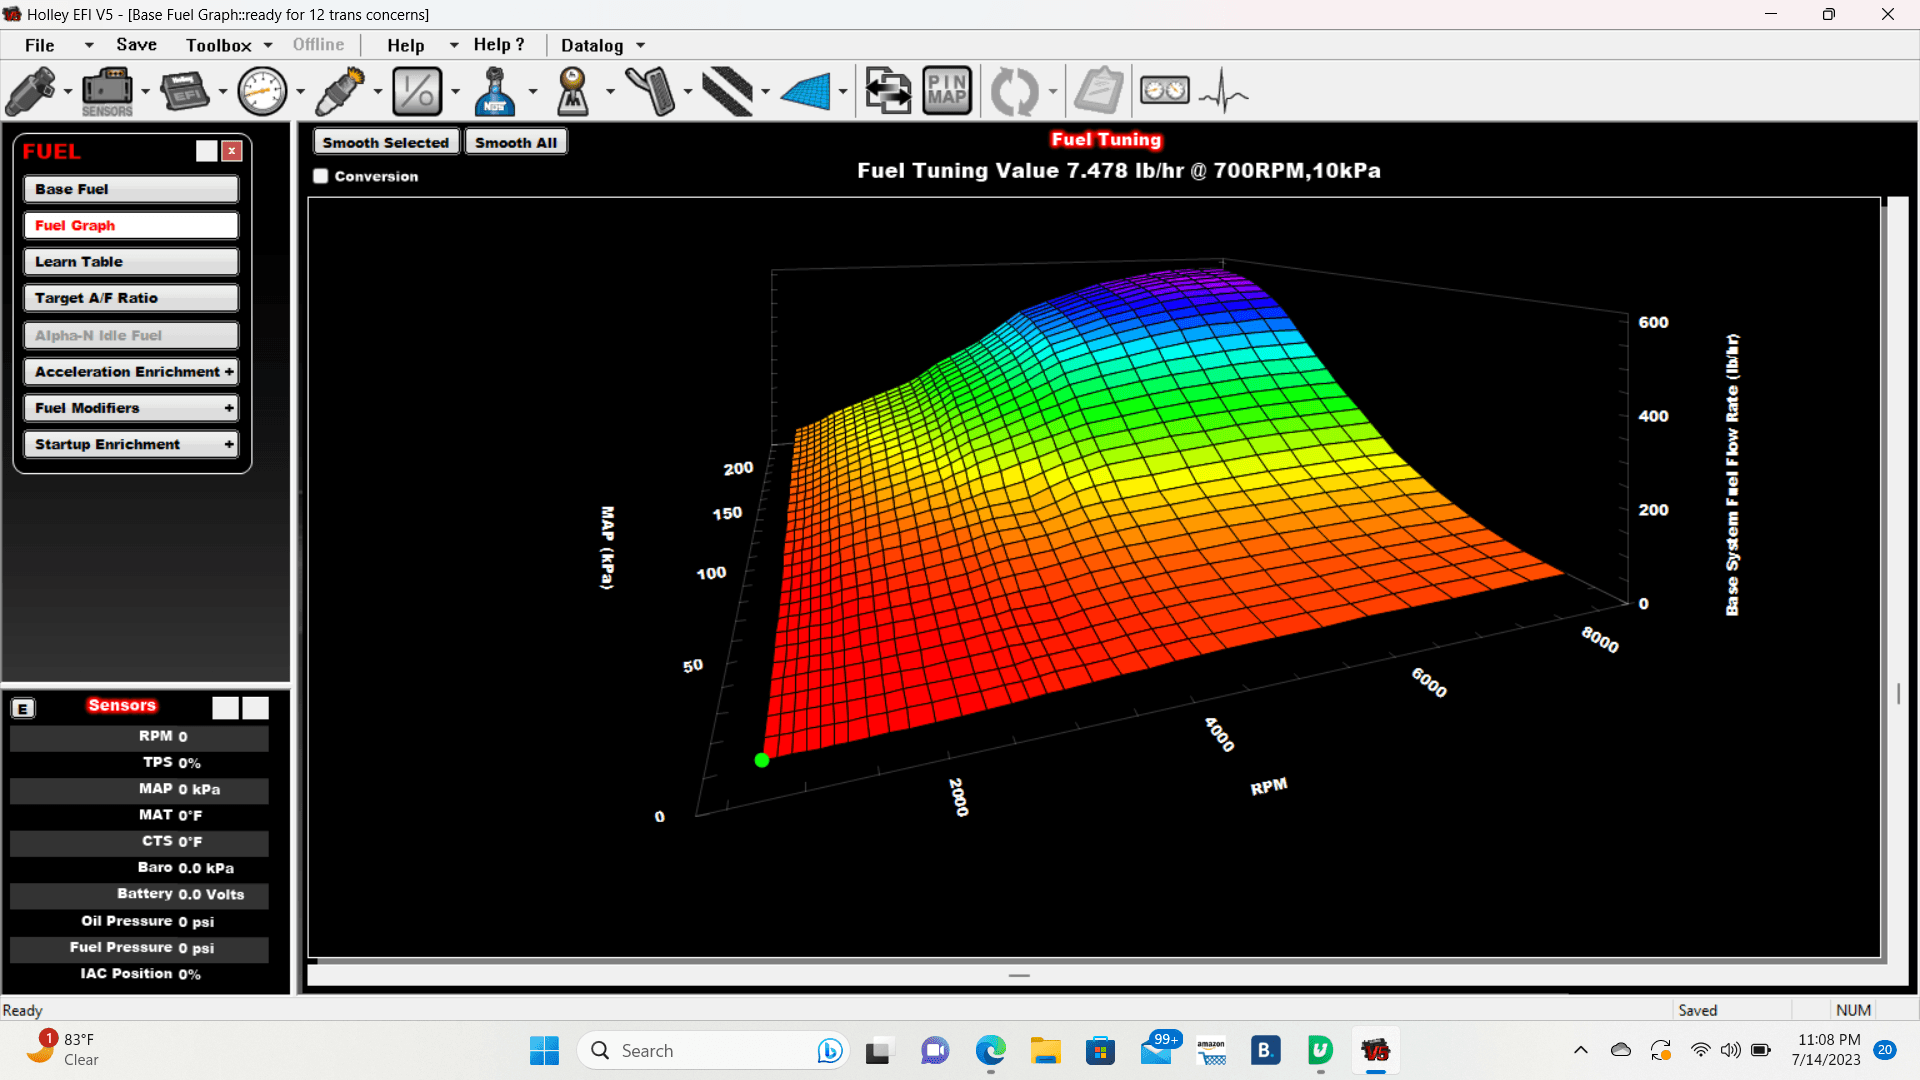The image size is (1920, 1080).
Task: Click the gauge/dashboard display icon
Action: pyautogui.click(x=1164, y=90)
